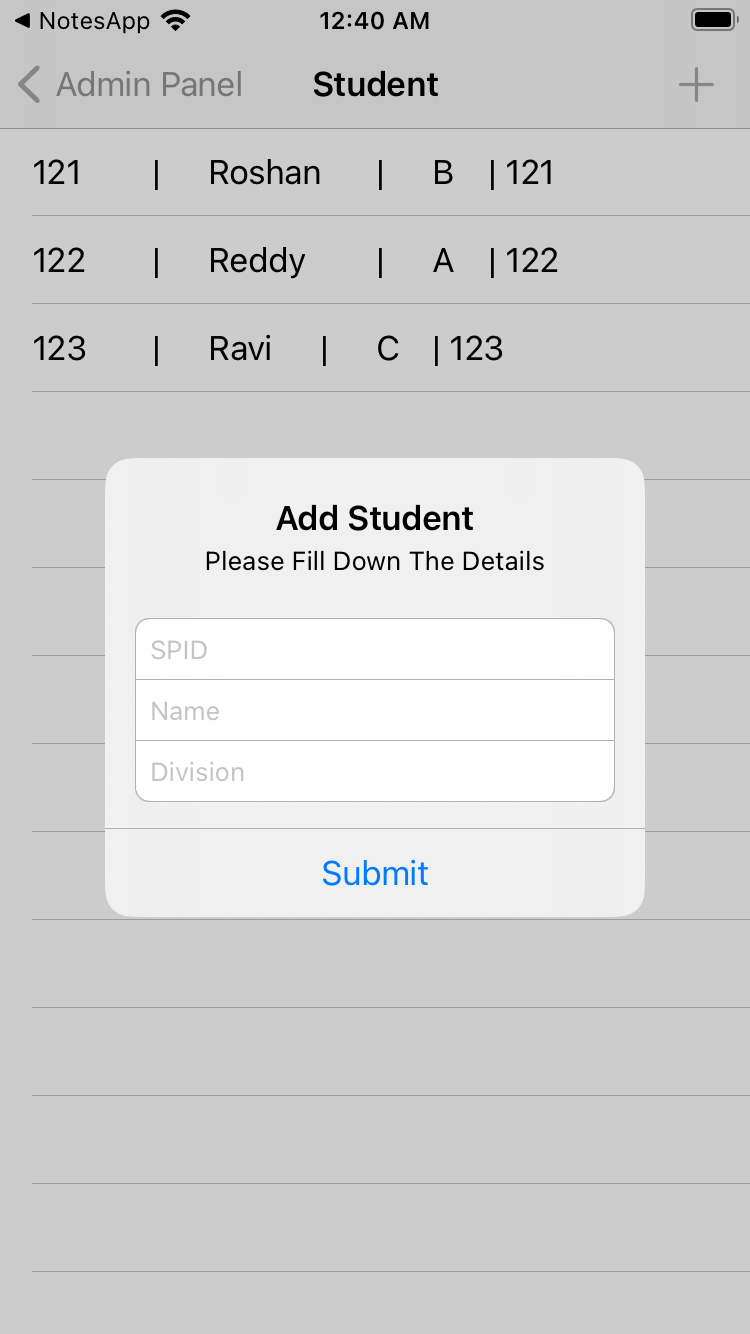Image resolution: width=750 pixels, height=1334 pixels.
Task: Tap the Name input field
Action: 375,710
